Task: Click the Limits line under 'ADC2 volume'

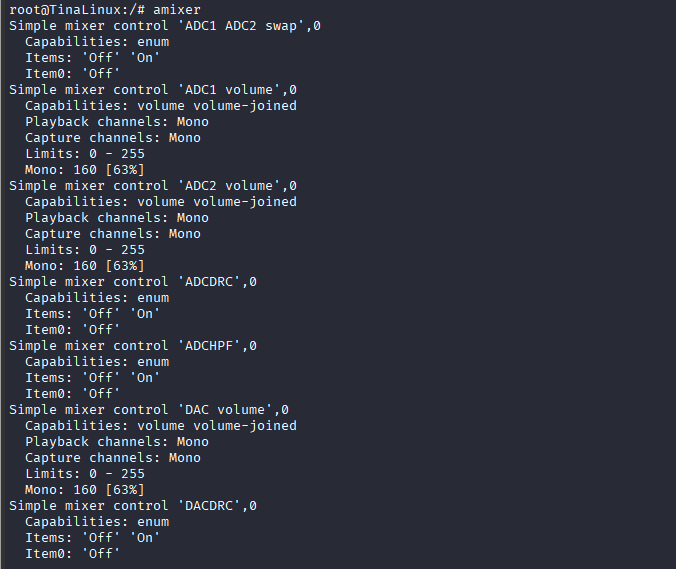Action: tap(84, 250)
